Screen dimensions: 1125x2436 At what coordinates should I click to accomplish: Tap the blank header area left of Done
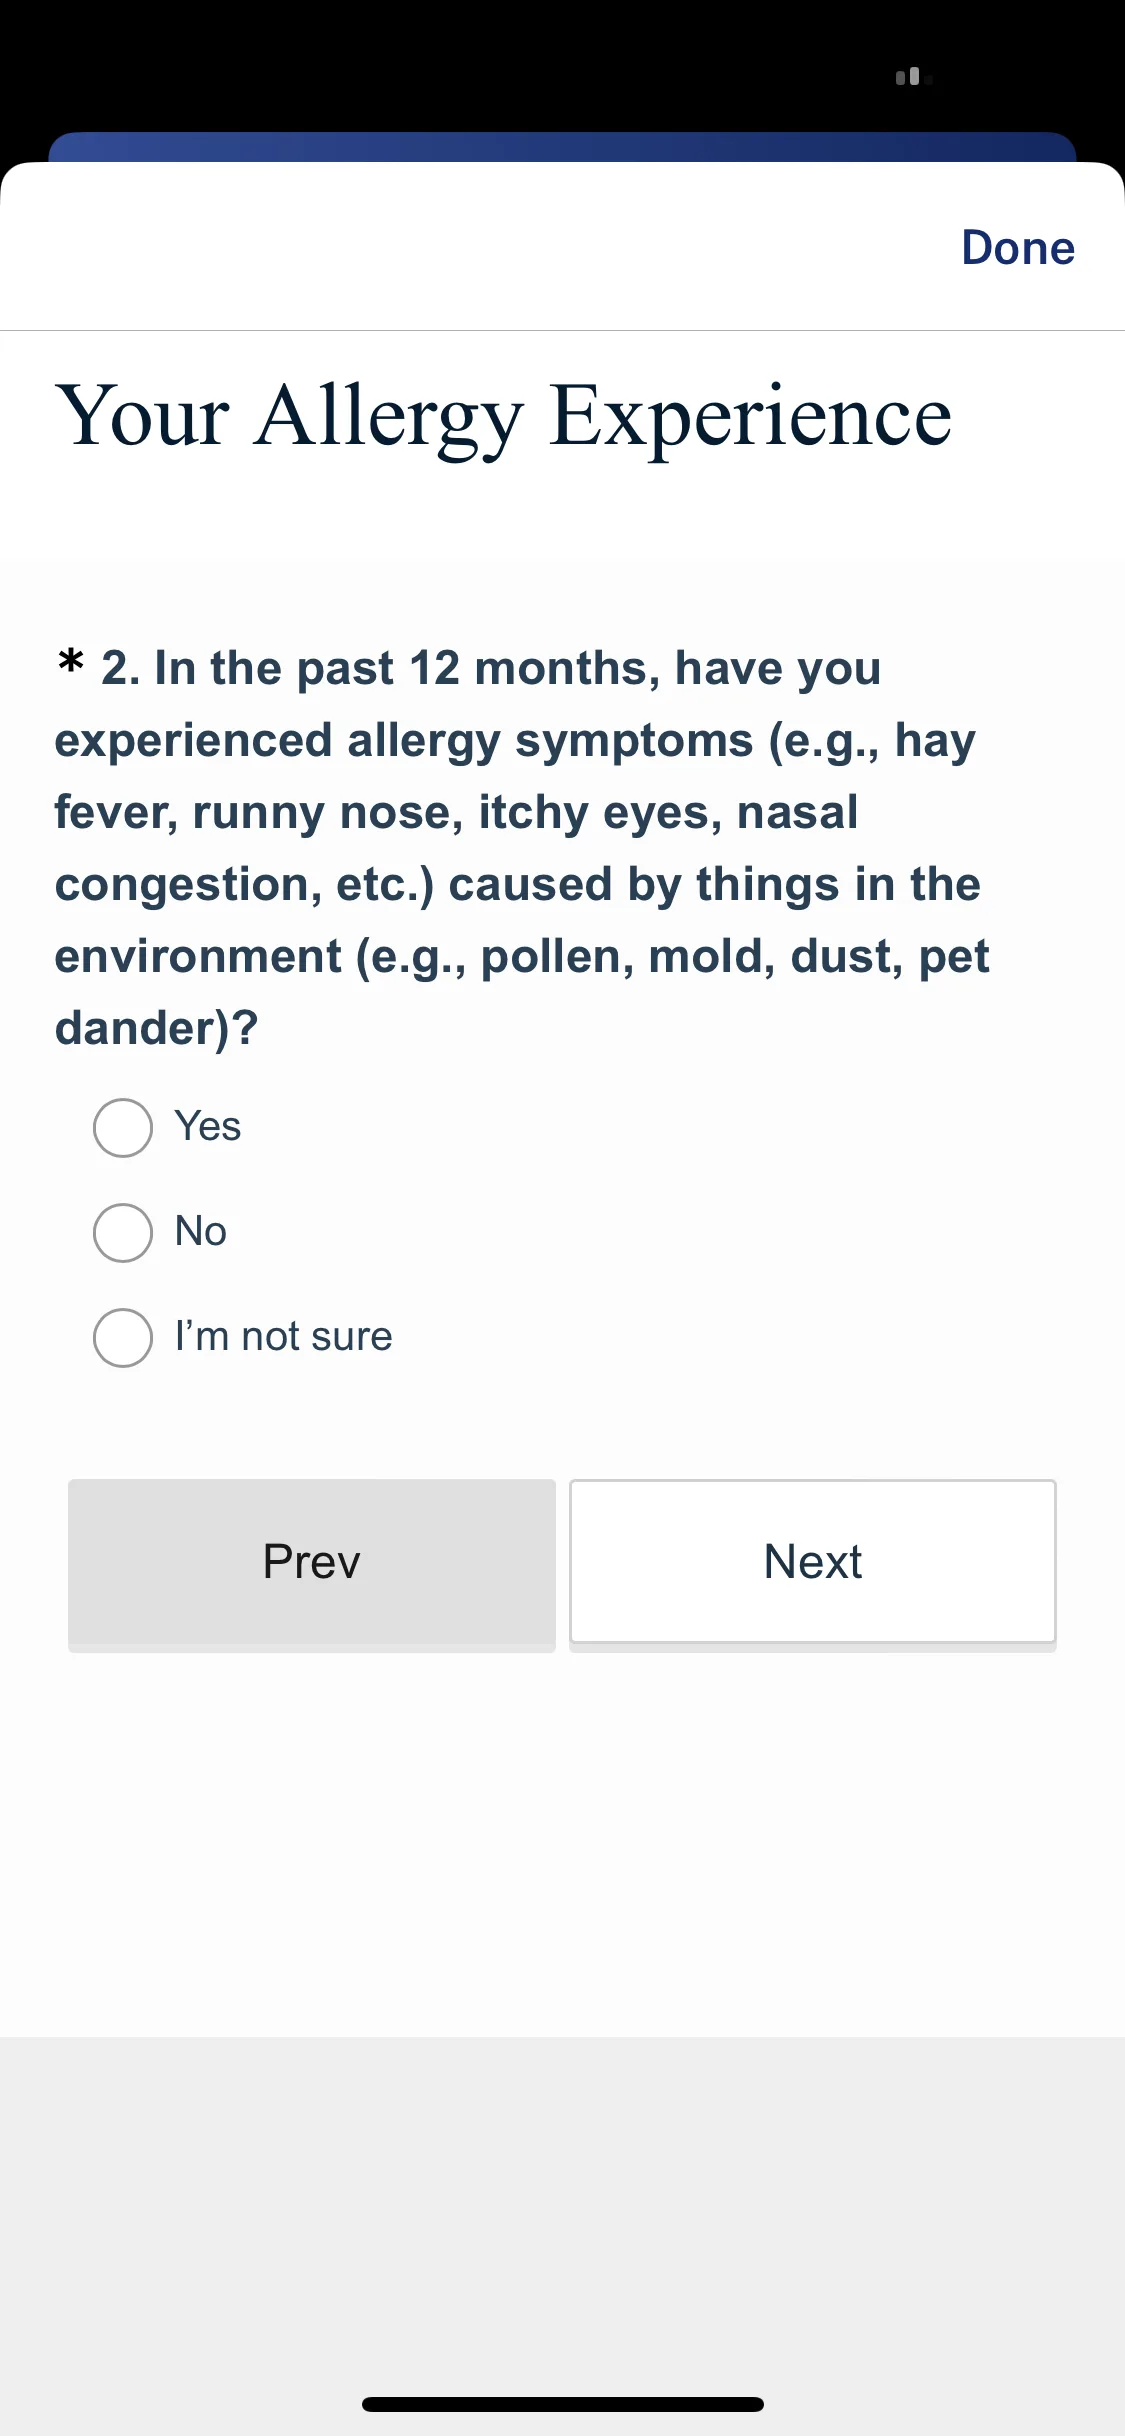(x=470, y=247)
